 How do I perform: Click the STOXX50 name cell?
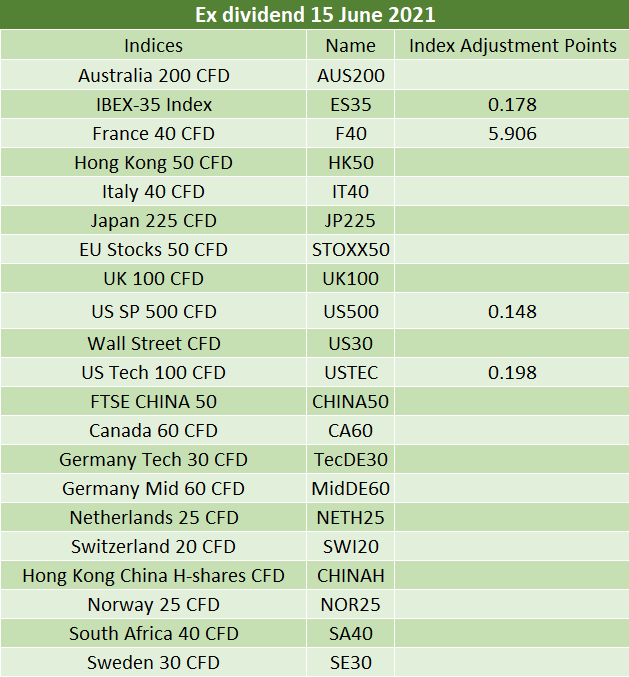pos(351,249)
